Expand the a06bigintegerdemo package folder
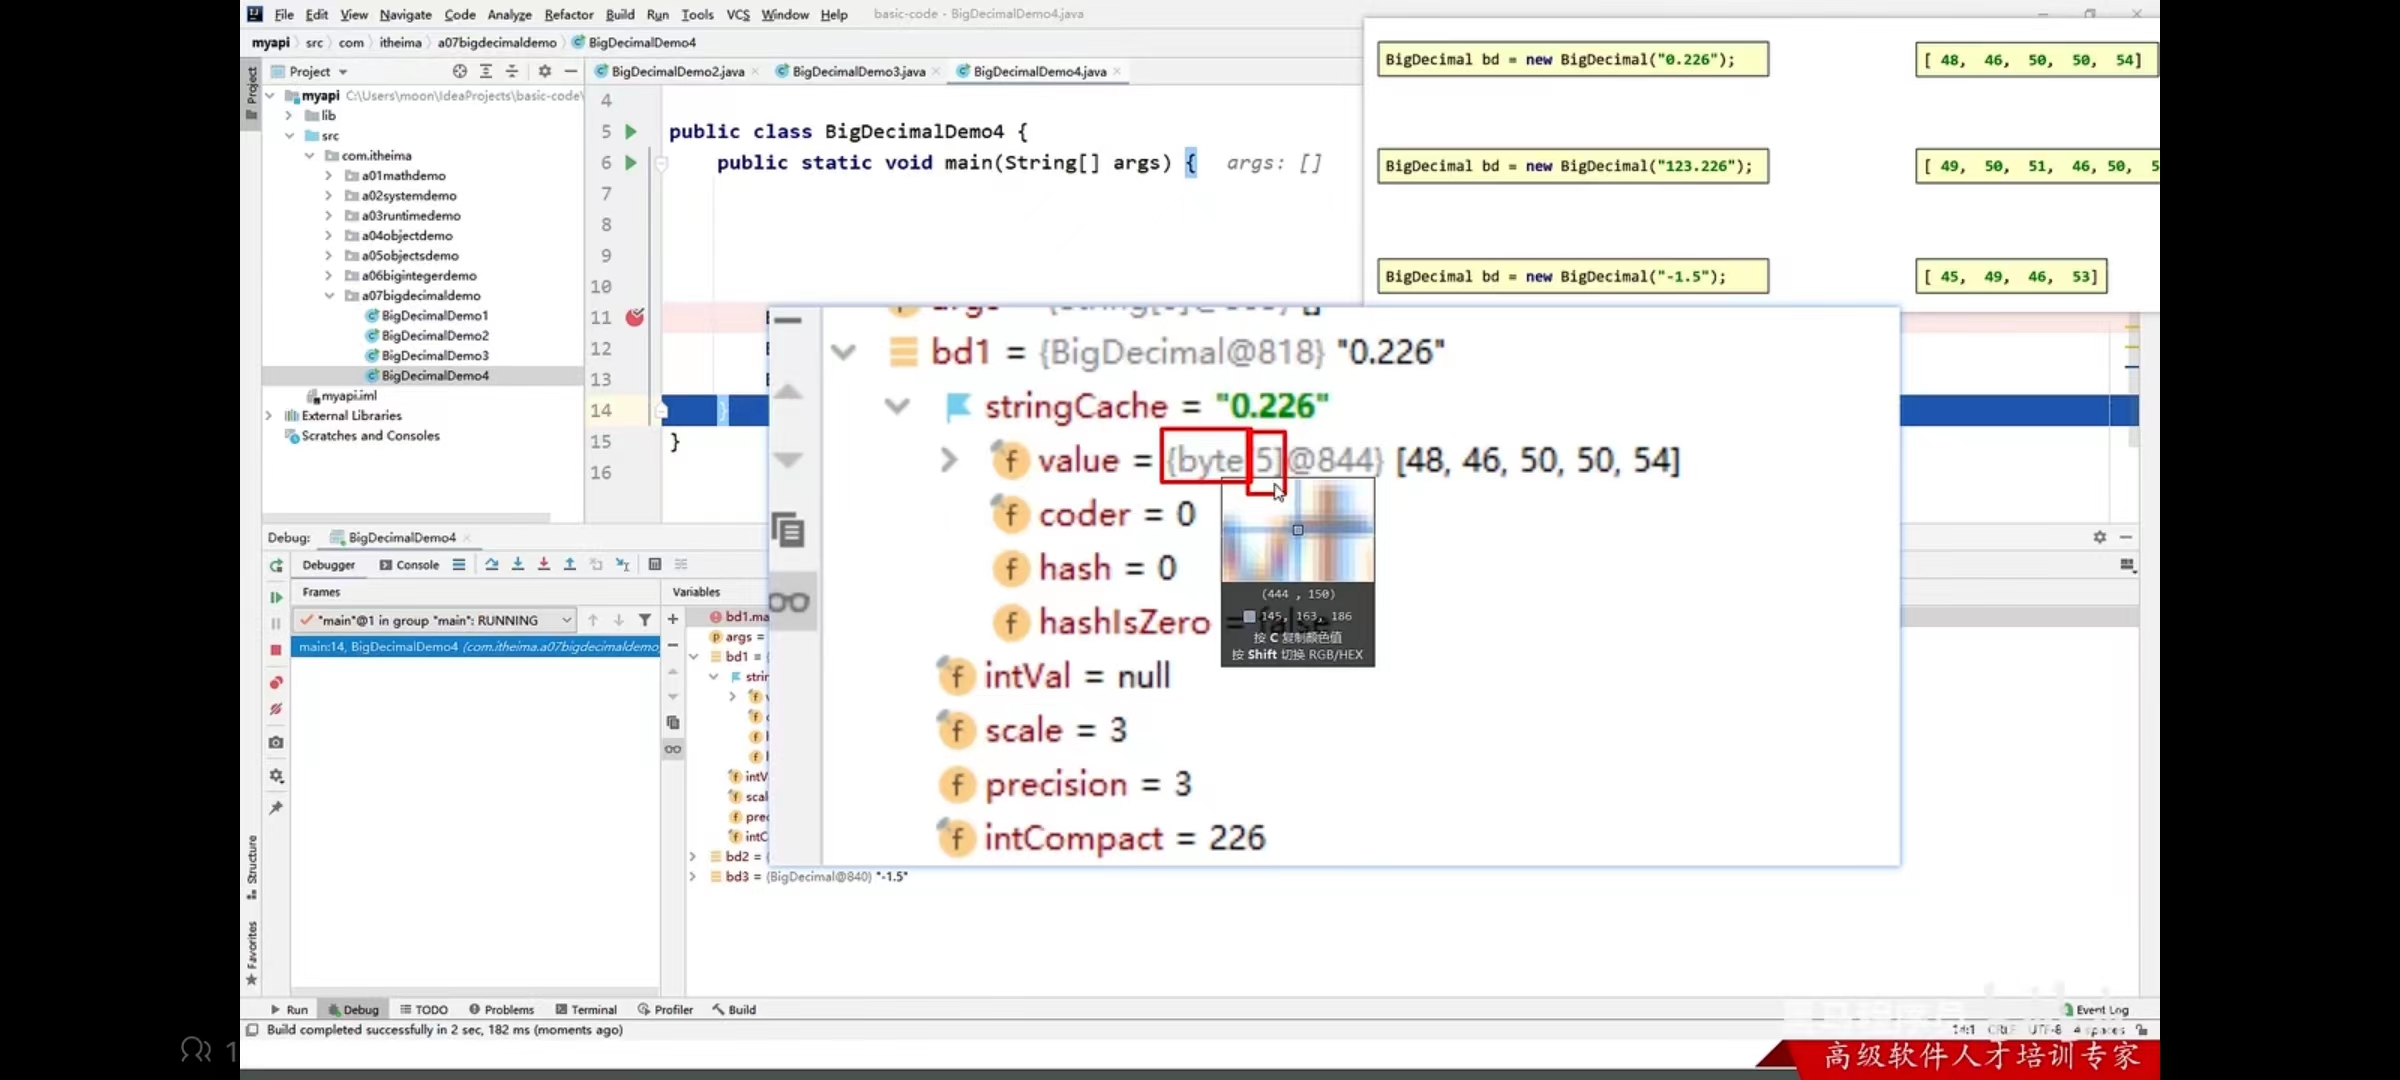 (x=329, y=276)
